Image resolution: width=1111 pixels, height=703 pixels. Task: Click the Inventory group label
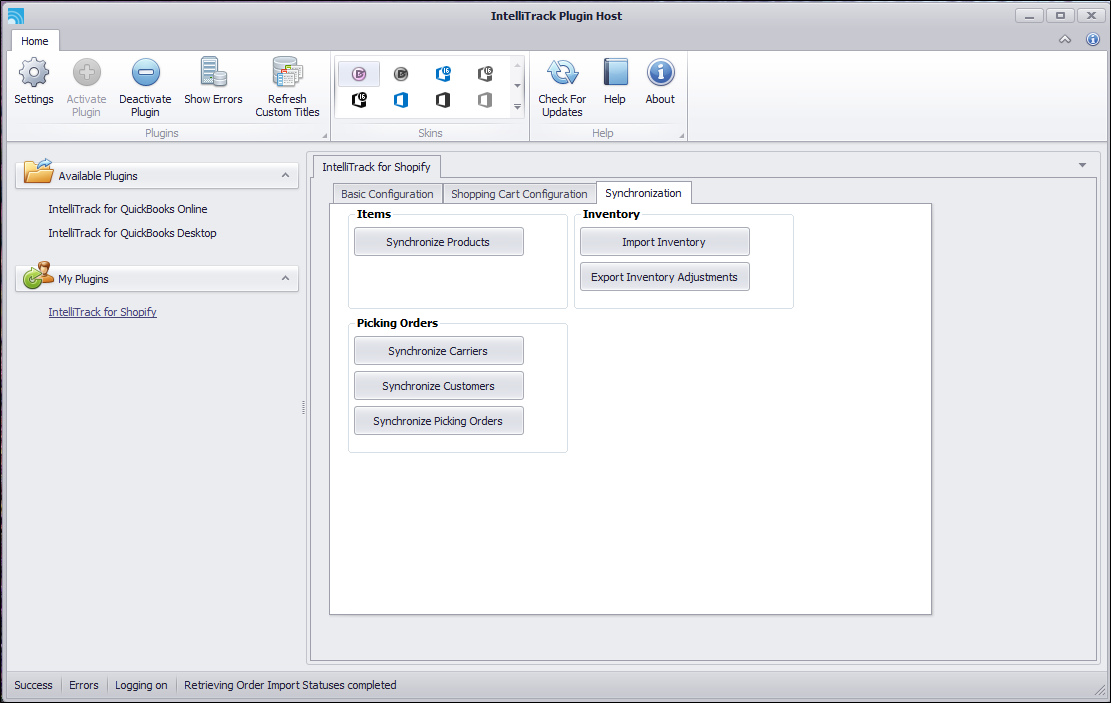611,214
